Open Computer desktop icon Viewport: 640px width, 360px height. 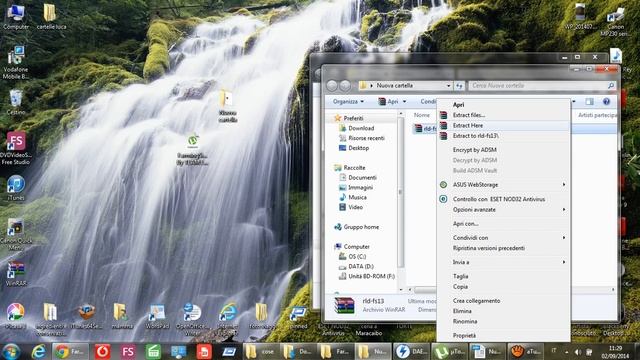click(16, 18)
